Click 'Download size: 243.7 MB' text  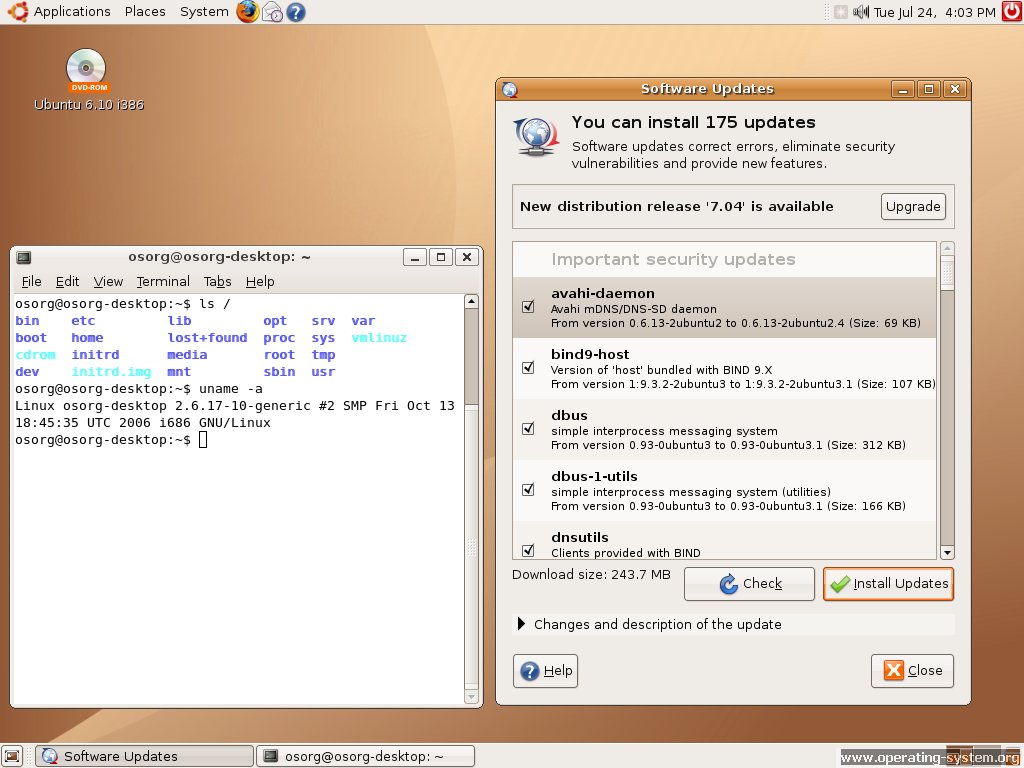[x=591, y=575]
